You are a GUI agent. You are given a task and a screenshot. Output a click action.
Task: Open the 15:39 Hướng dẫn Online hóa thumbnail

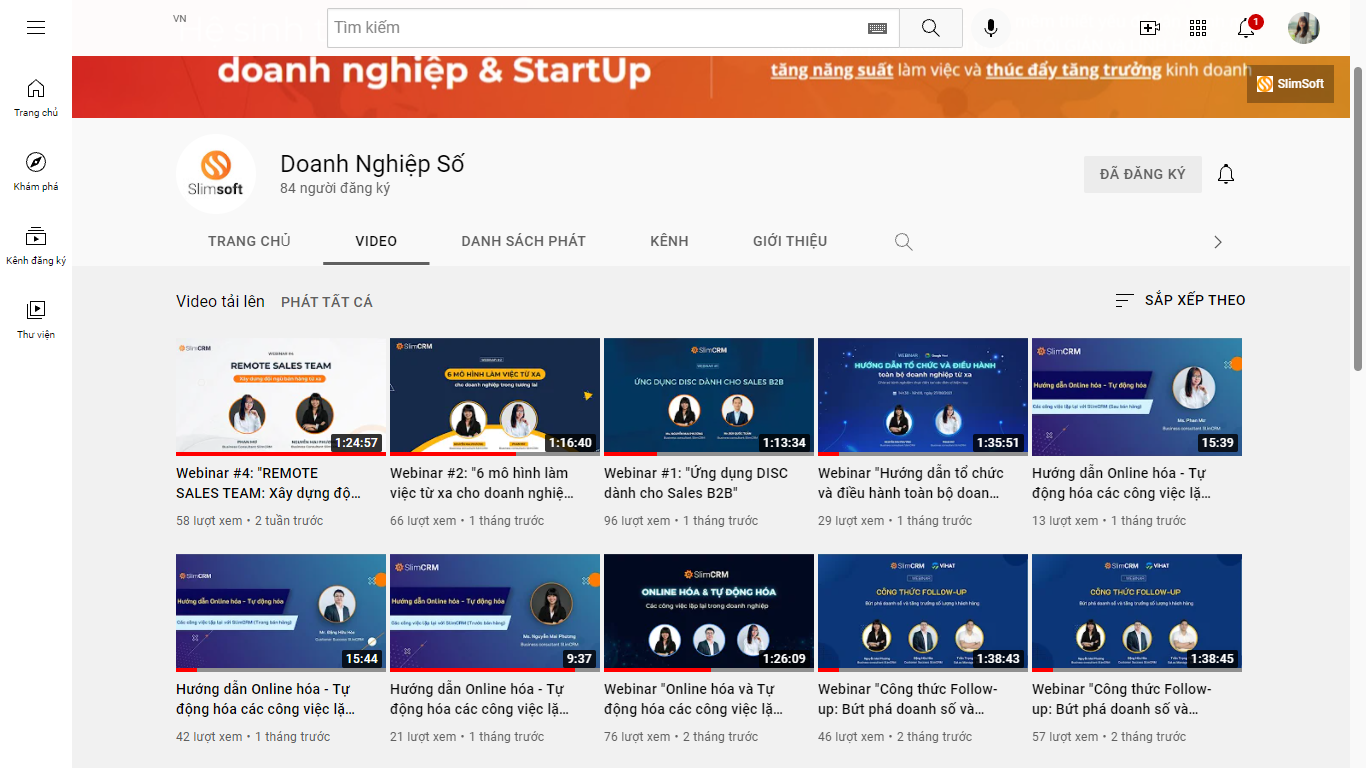tap(1137, 397)
